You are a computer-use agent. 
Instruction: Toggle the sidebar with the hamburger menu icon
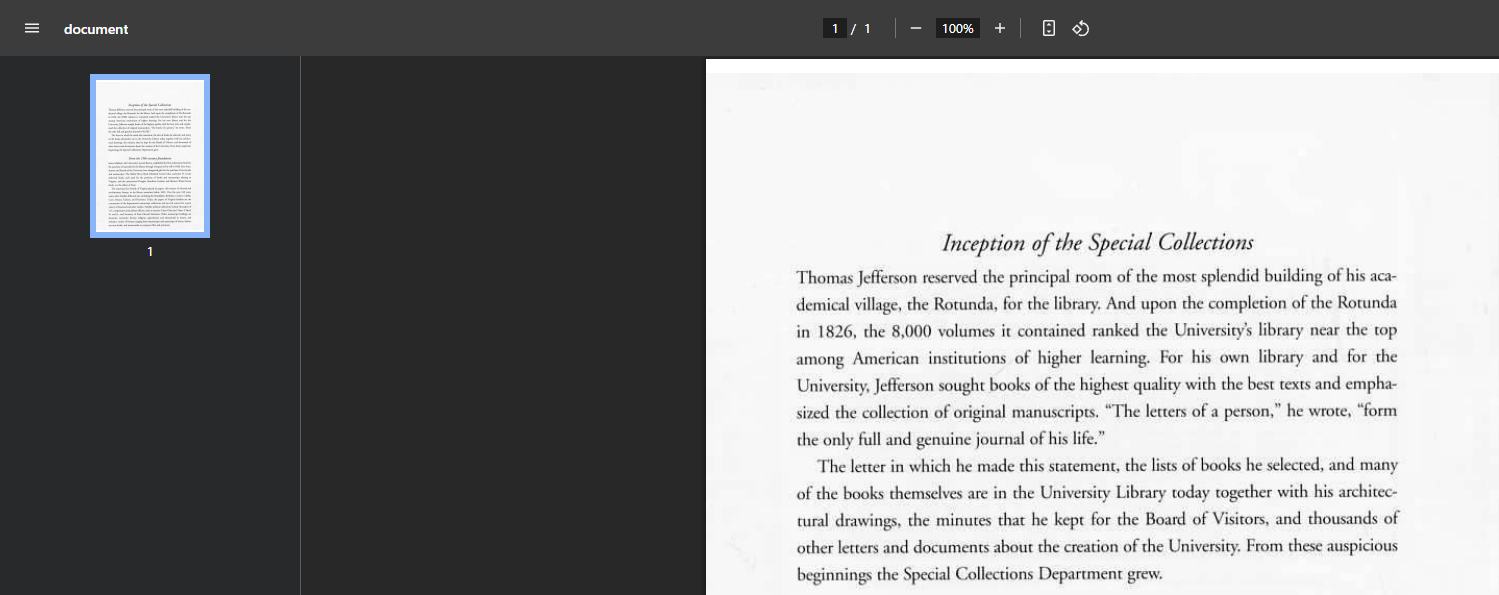click(x=32, y=28)
